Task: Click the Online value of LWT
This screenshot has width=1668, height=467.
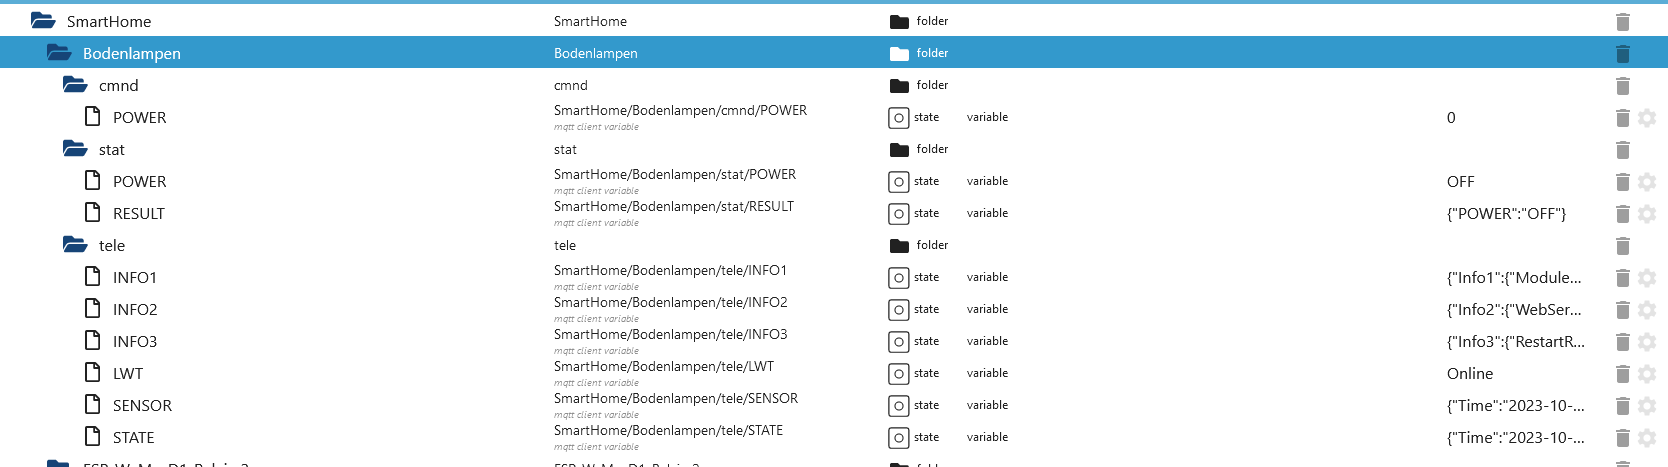Action: pyautogui.click(x=1470, y=374)
